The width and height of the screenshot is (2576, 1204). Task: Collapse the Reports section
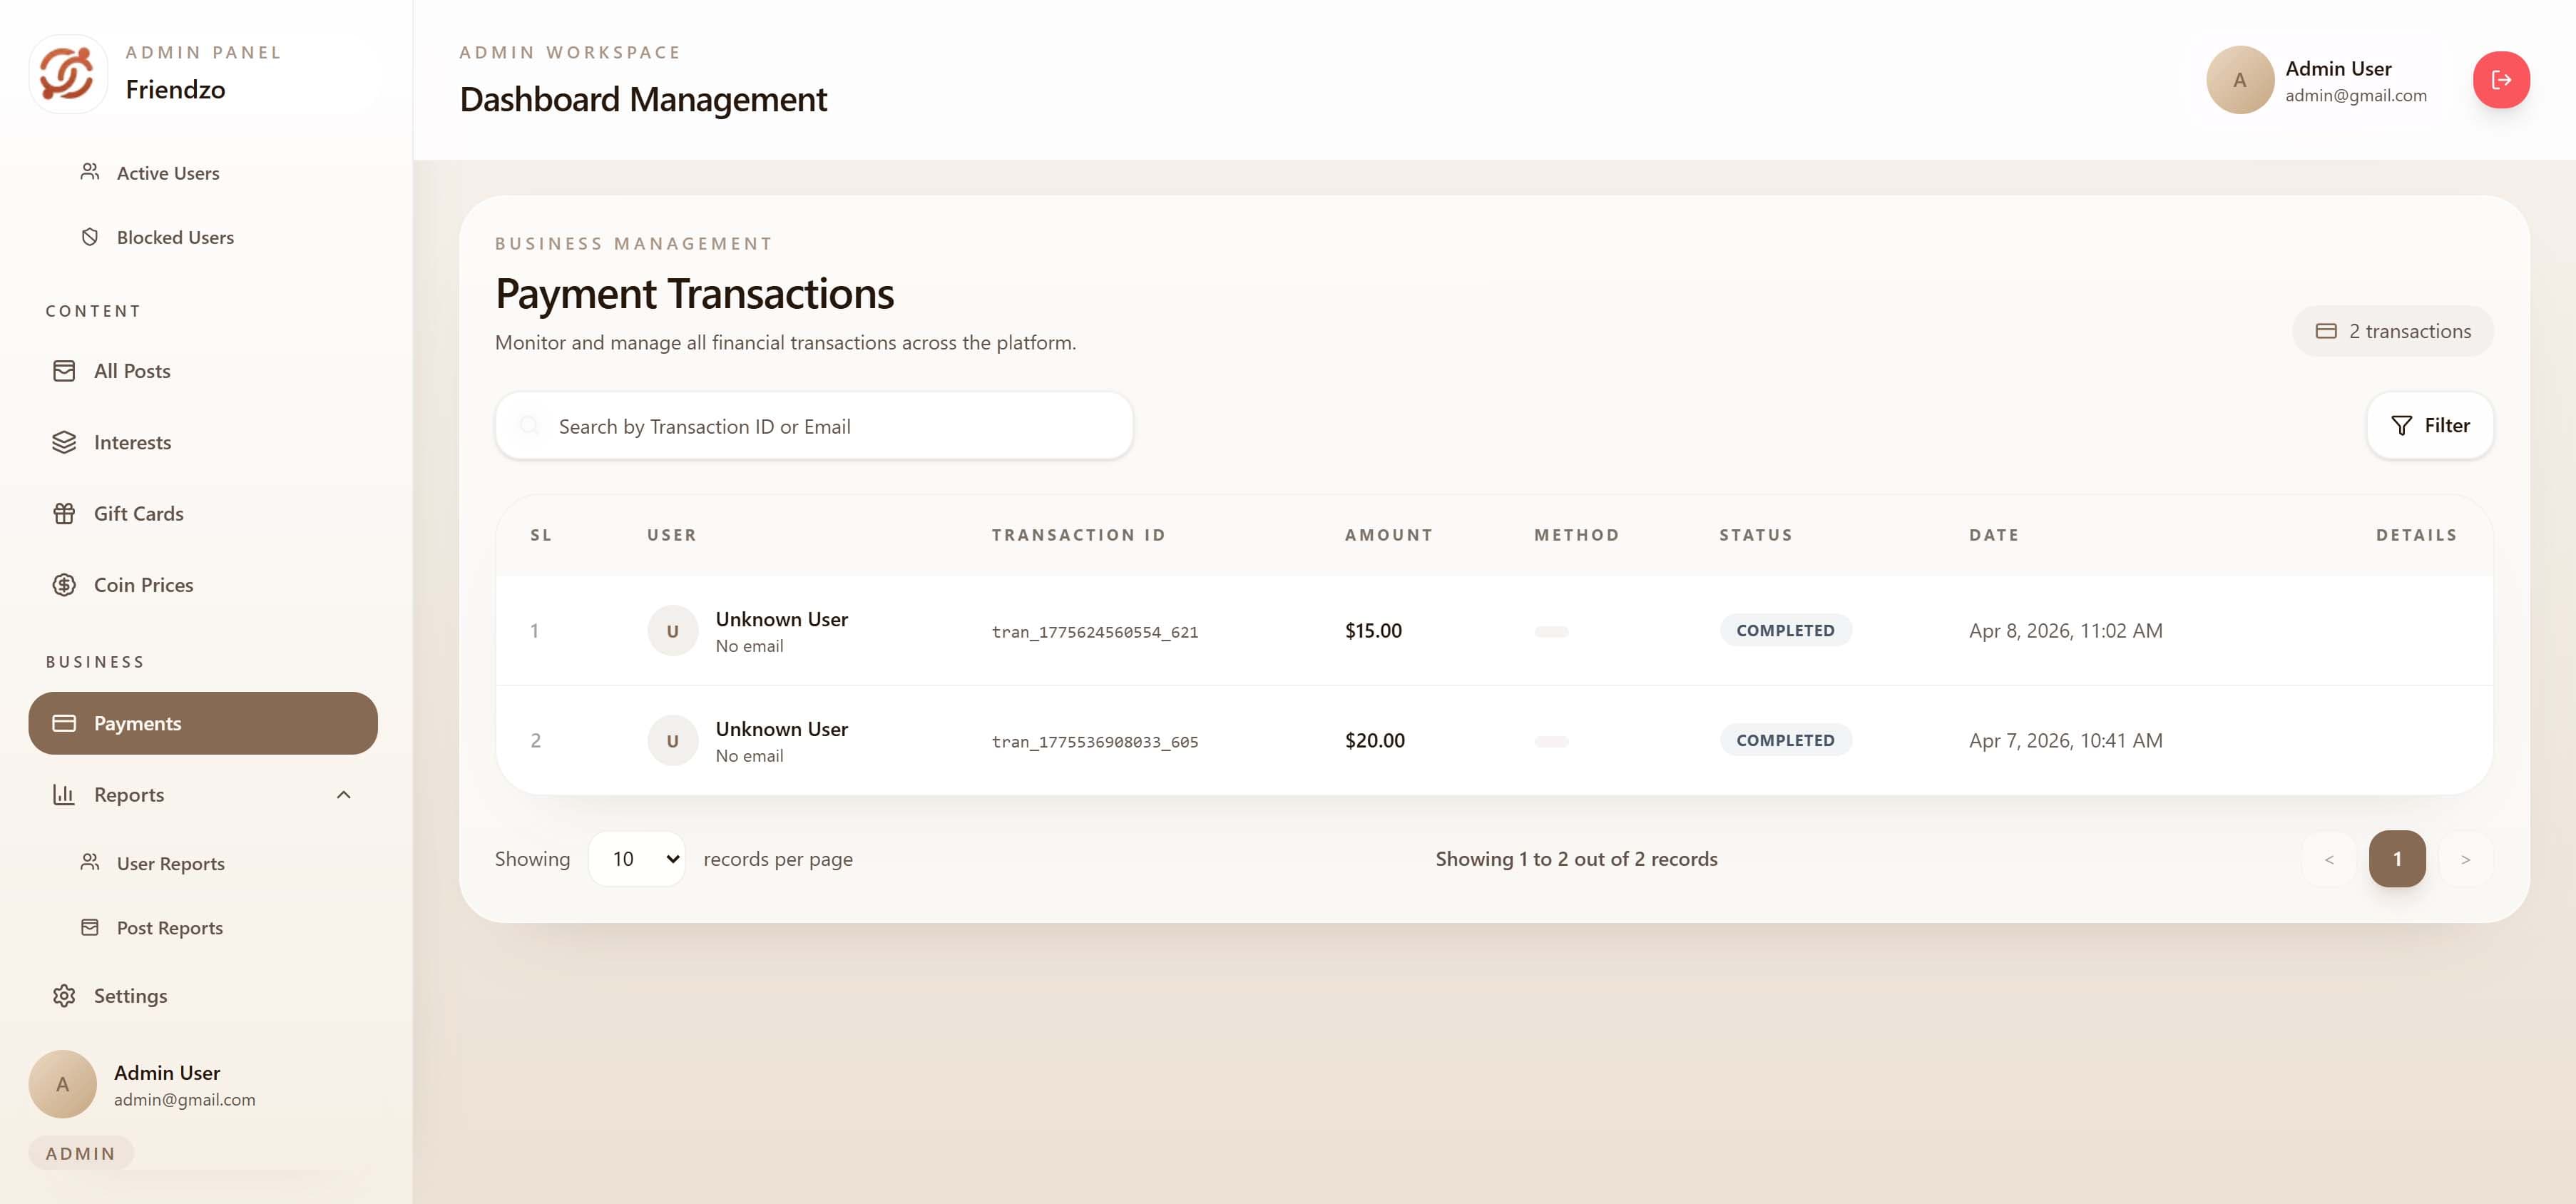(345, 794)
